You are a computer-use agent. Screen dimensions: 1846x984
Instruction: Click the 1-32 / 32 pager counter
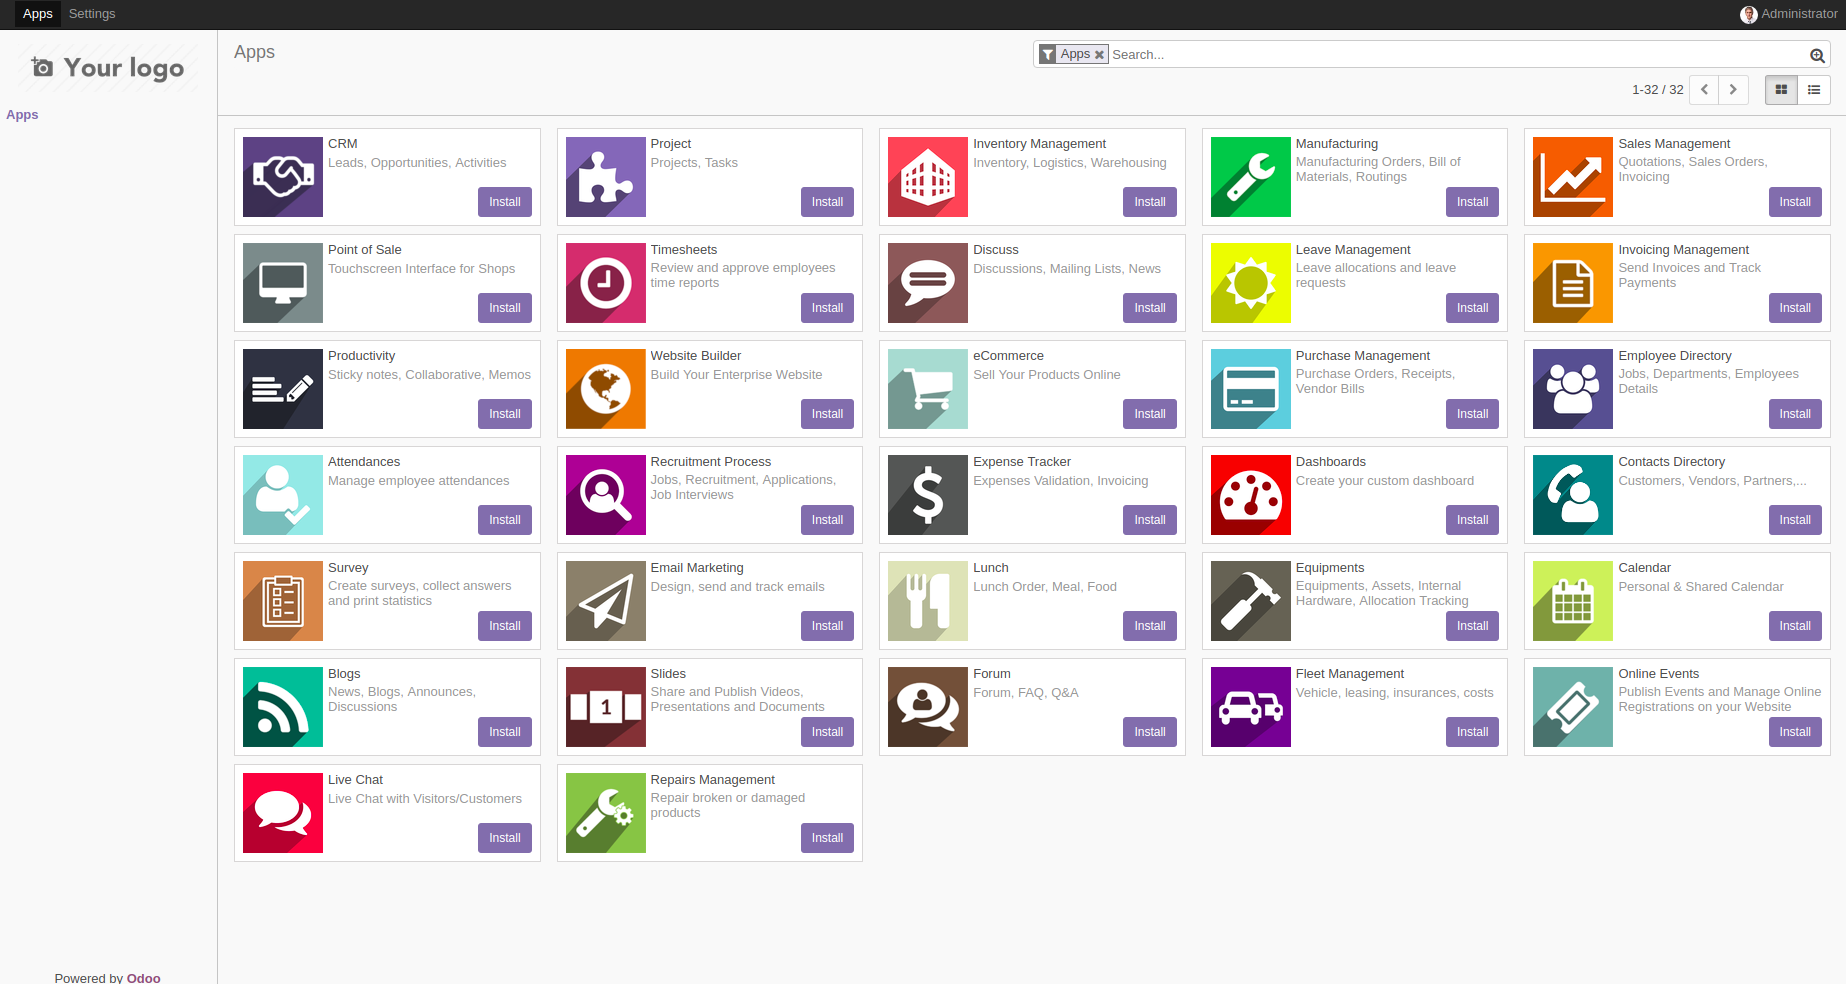1657,90
